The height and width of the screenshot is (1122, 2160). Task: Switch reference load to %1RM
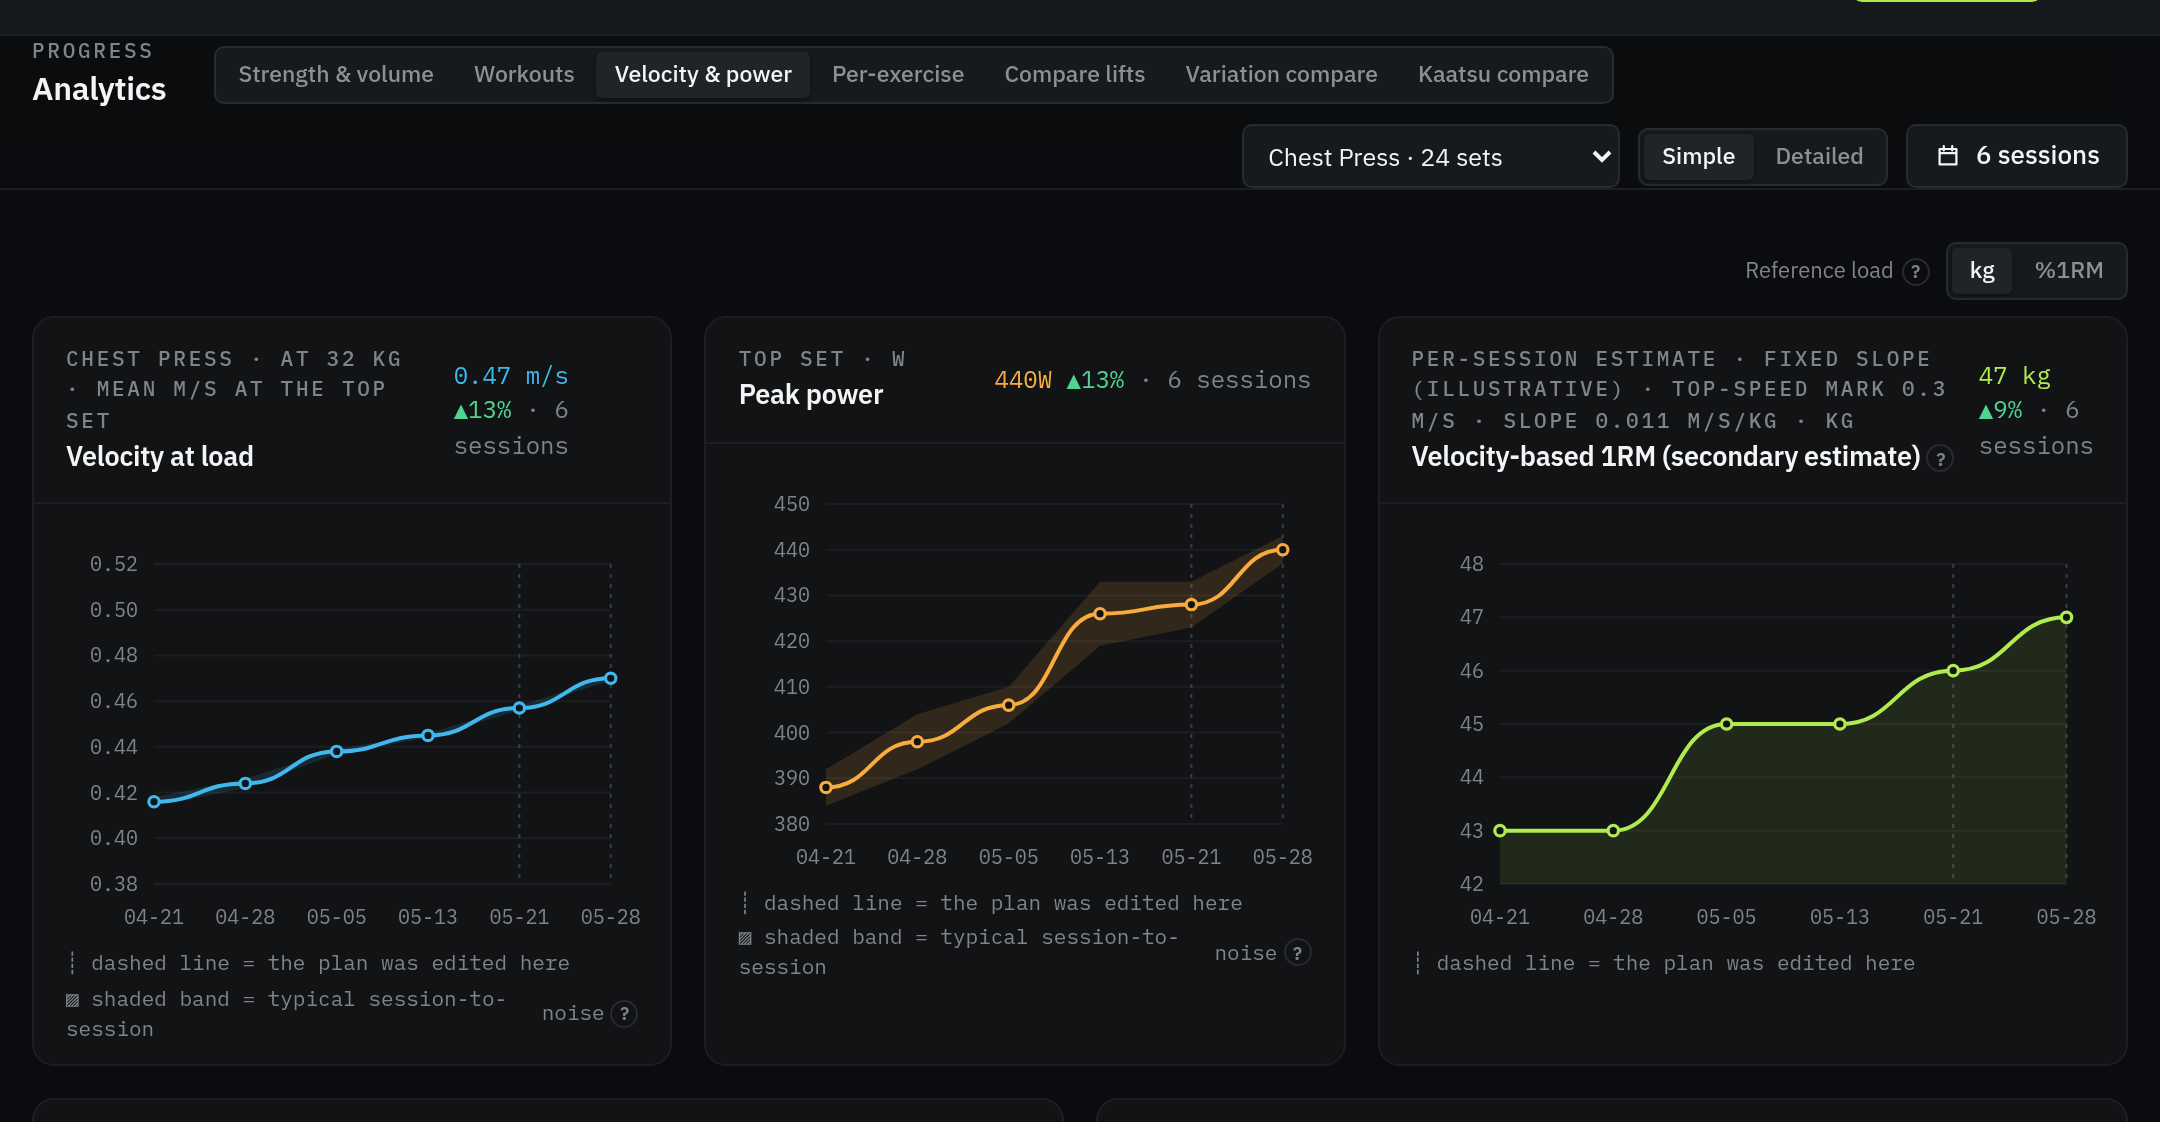tap(2068, 271)
